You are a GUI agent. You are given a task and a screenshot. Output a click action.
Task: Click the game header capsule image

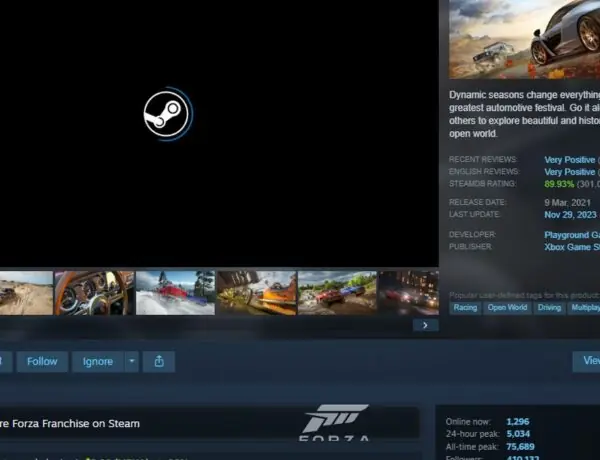[524, 39]
